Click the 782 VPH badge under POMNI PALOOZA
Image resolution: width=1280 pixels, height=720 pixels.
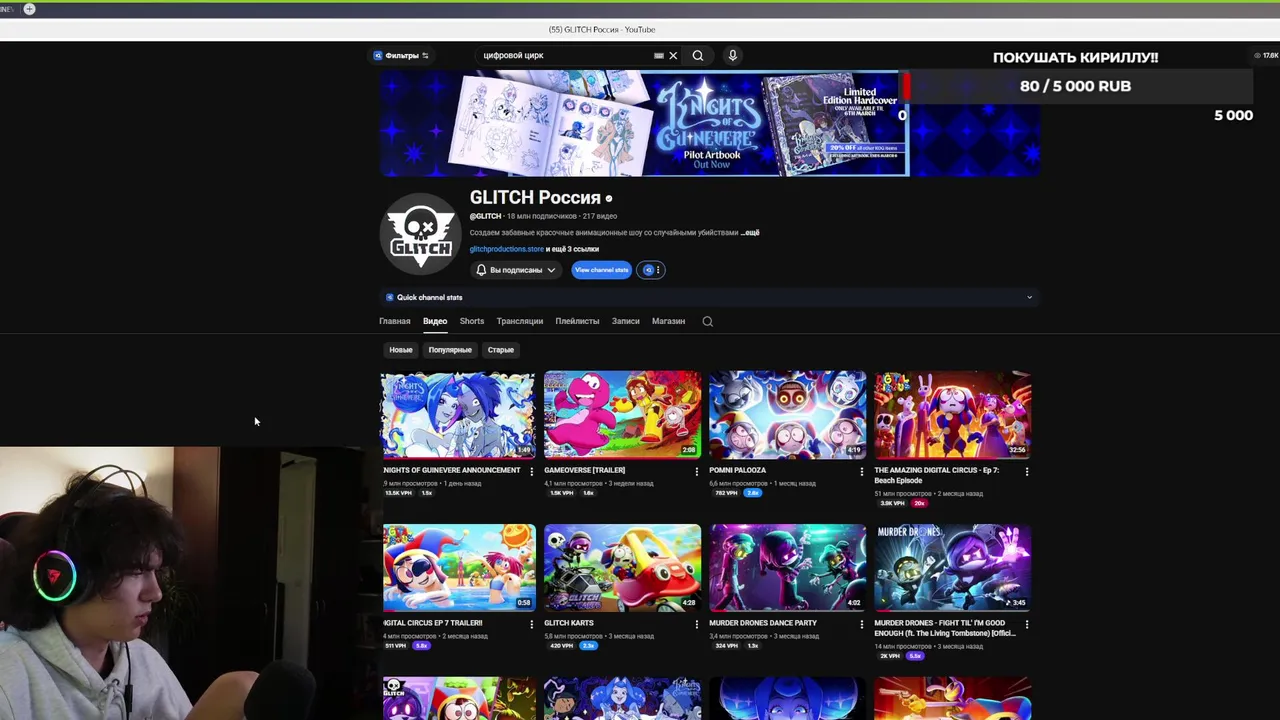click(726, 493)
